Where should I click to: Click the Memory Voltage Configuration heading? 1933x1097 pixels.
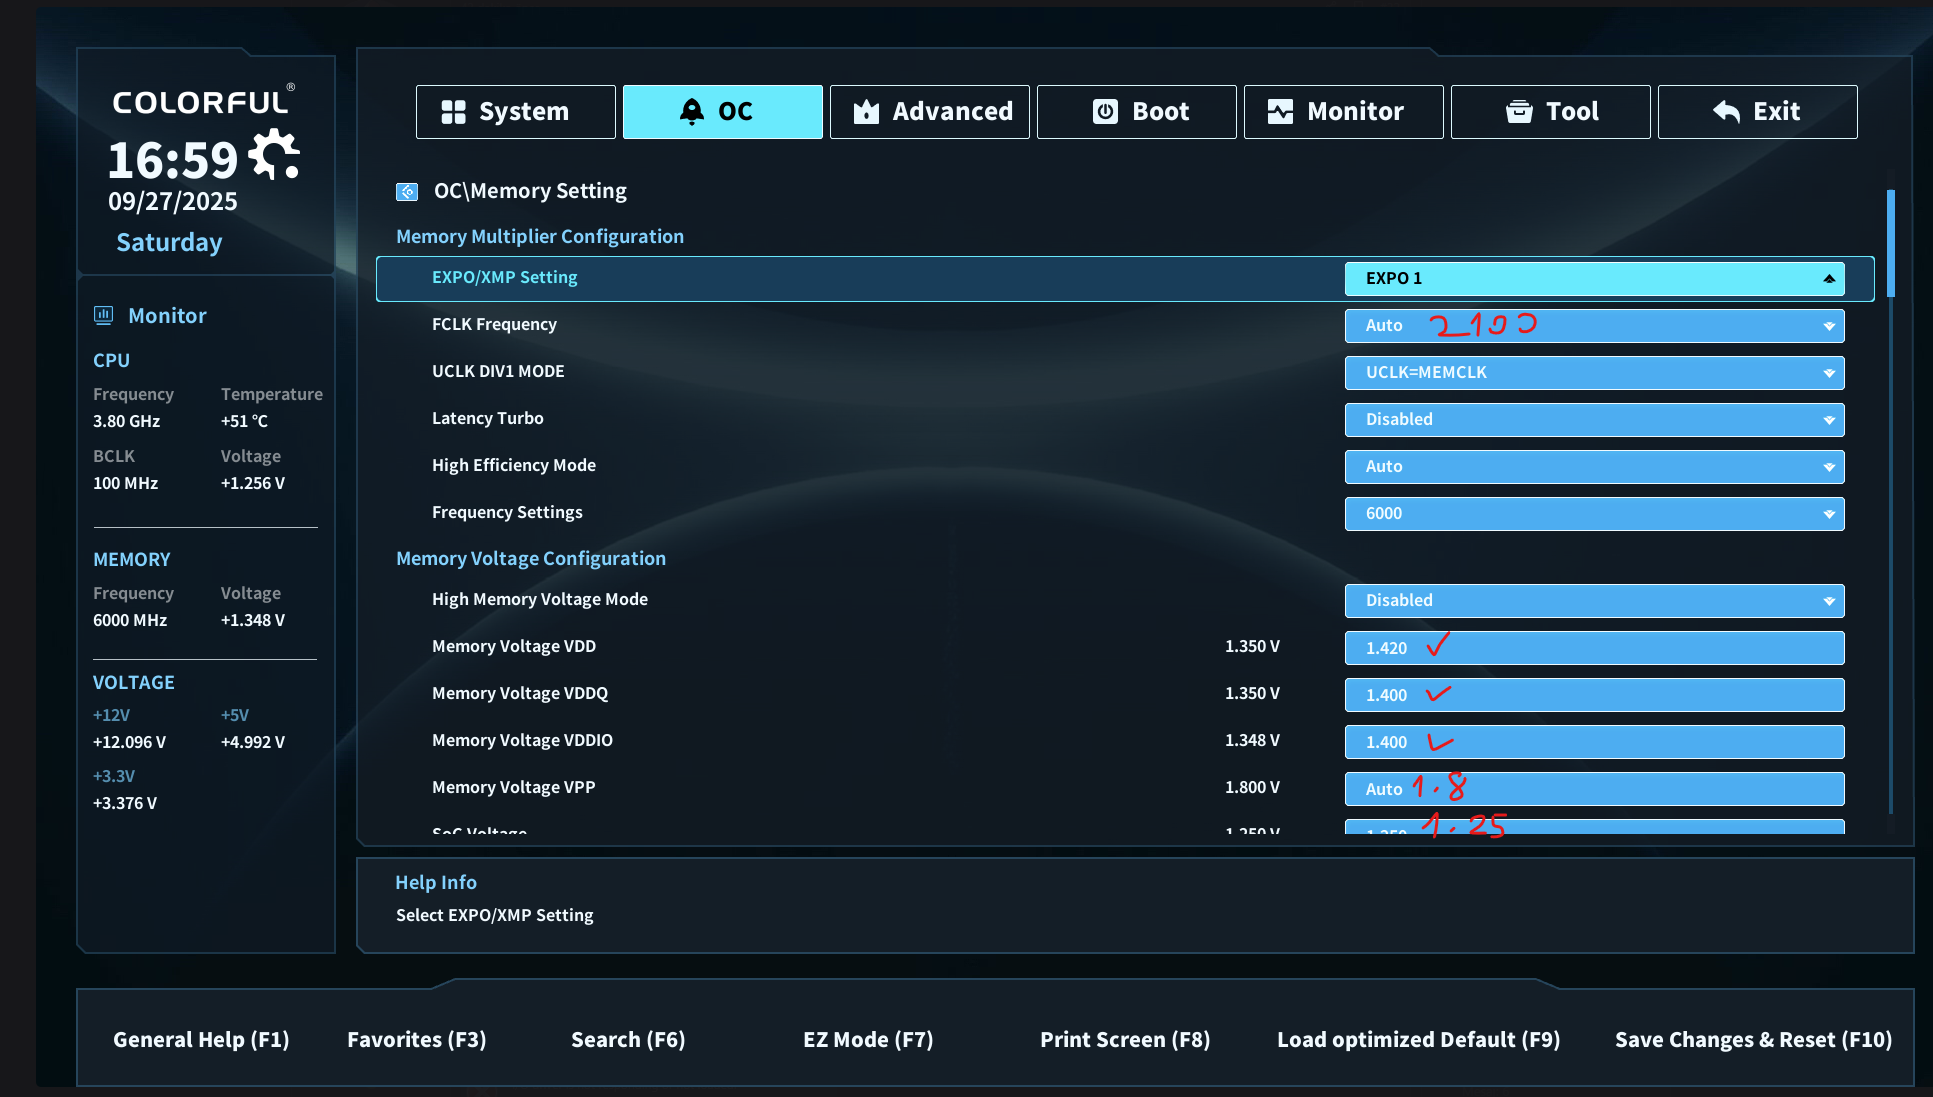[531, 559]
